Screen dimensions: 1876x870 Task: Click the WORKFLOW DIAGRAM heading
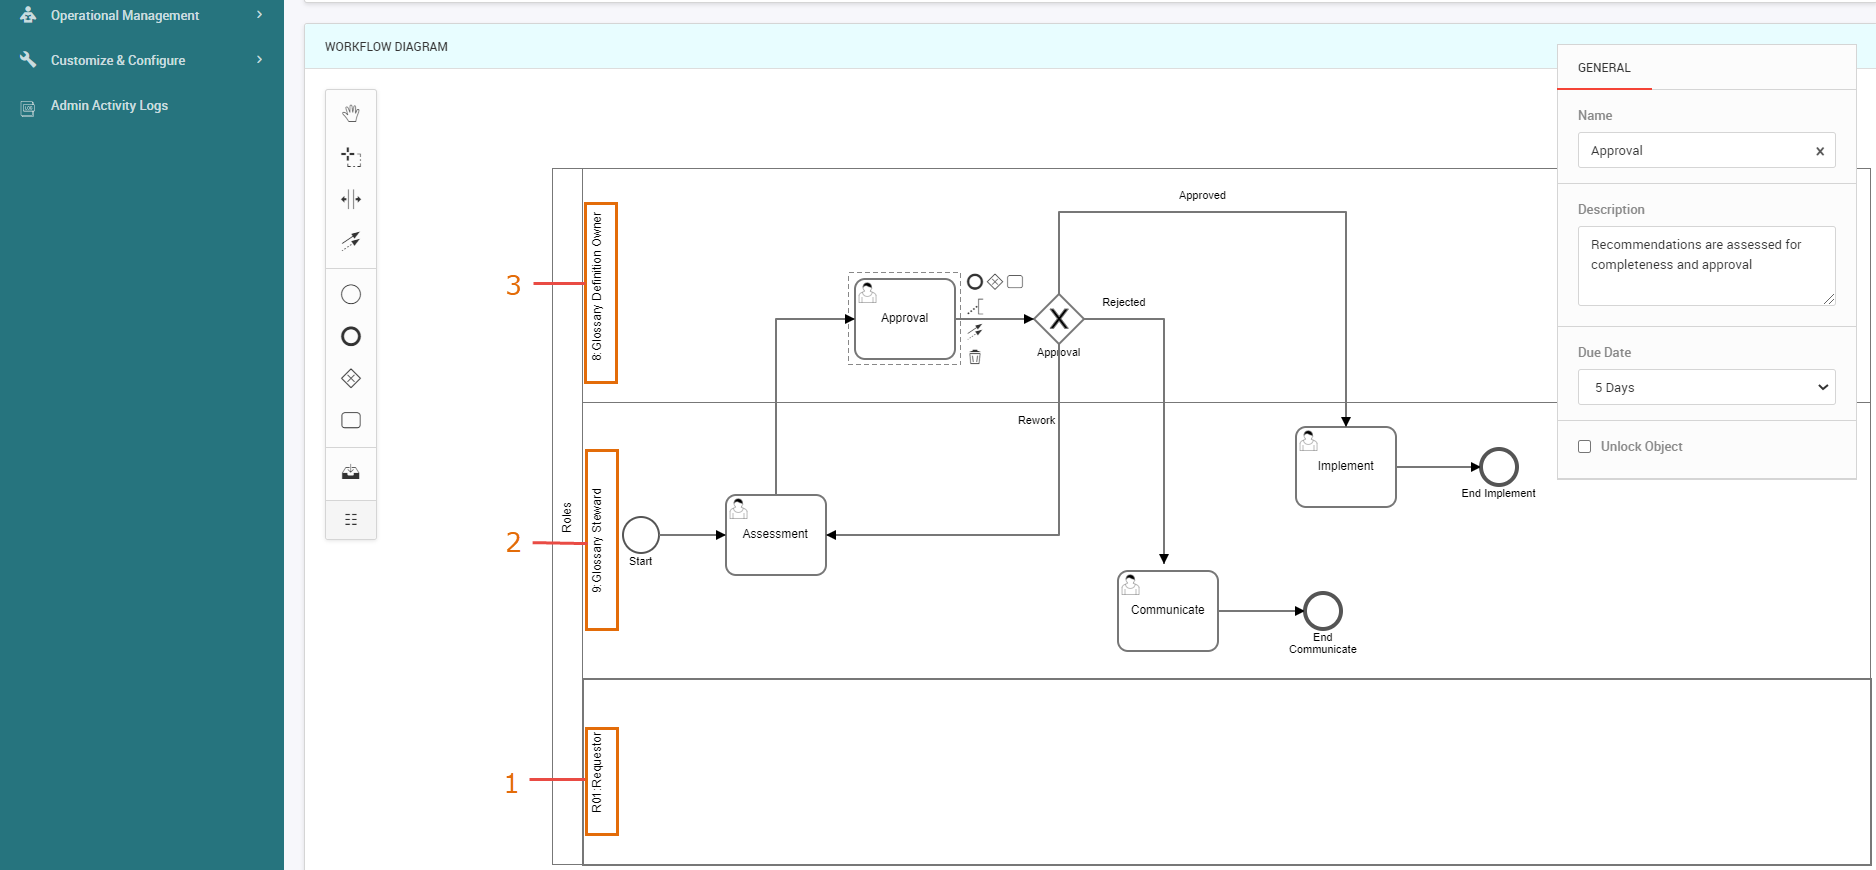[x=386, y=47]
